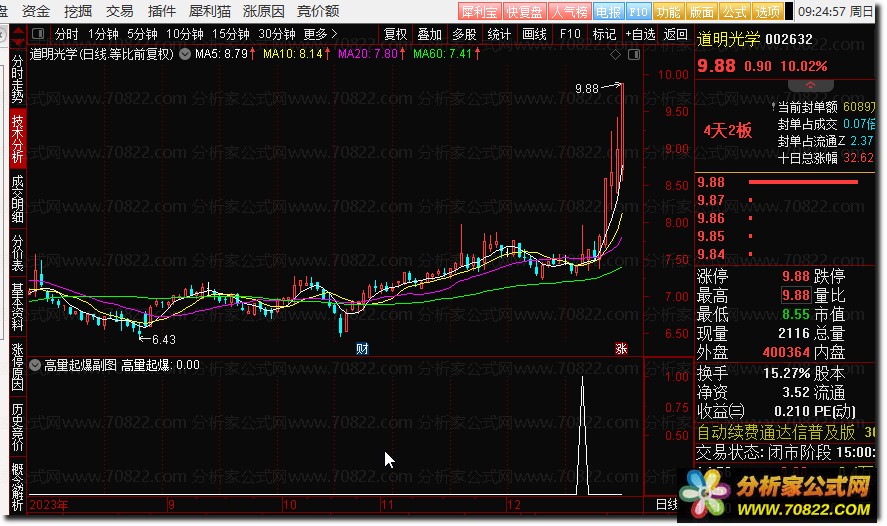Click the red up arrow atop the left sidebar

pos(18,31)
